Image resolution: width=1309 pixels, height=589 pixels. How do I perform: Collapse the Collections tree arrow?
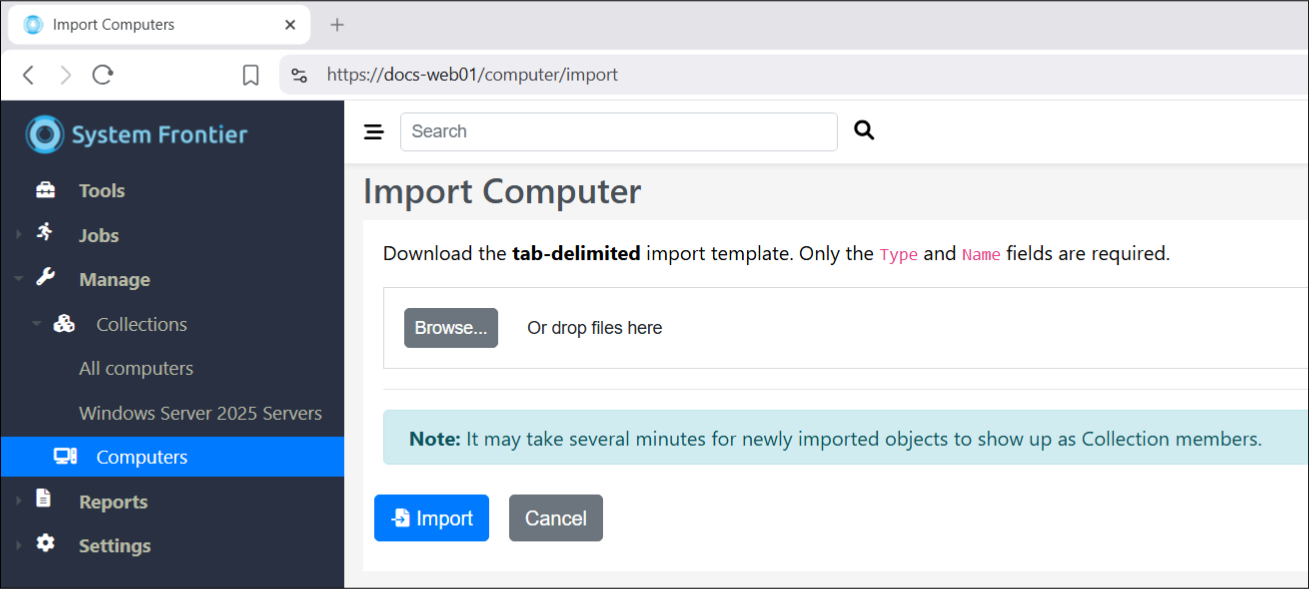[x=36, y=324]
